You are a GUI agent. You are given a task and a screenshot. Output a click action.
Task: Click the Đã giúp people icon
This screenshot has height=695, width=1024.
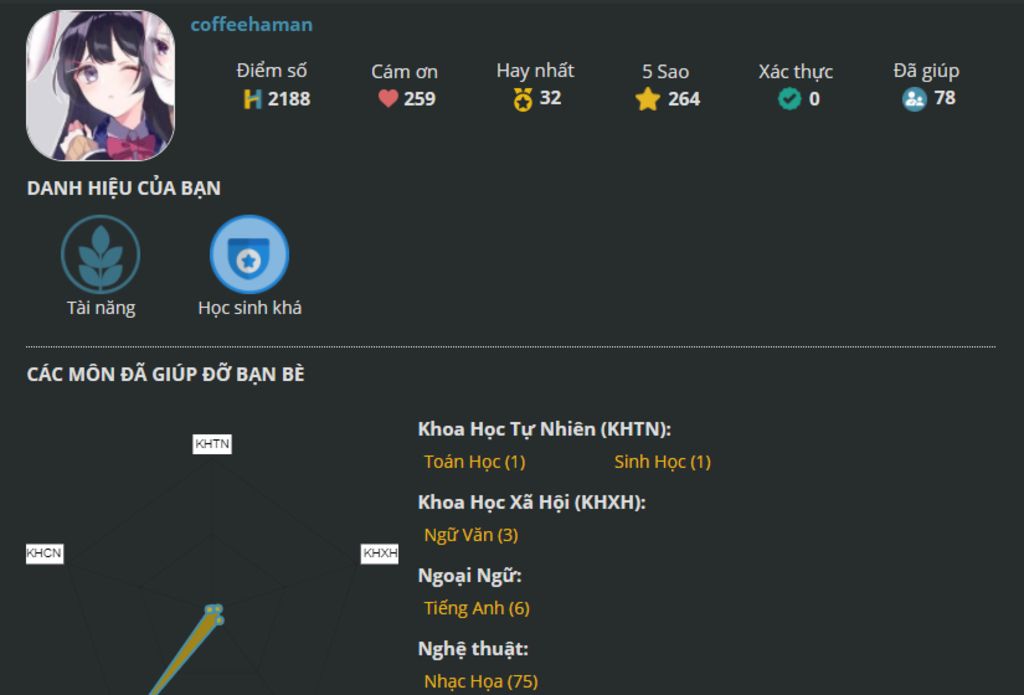(x=914, y=99)
